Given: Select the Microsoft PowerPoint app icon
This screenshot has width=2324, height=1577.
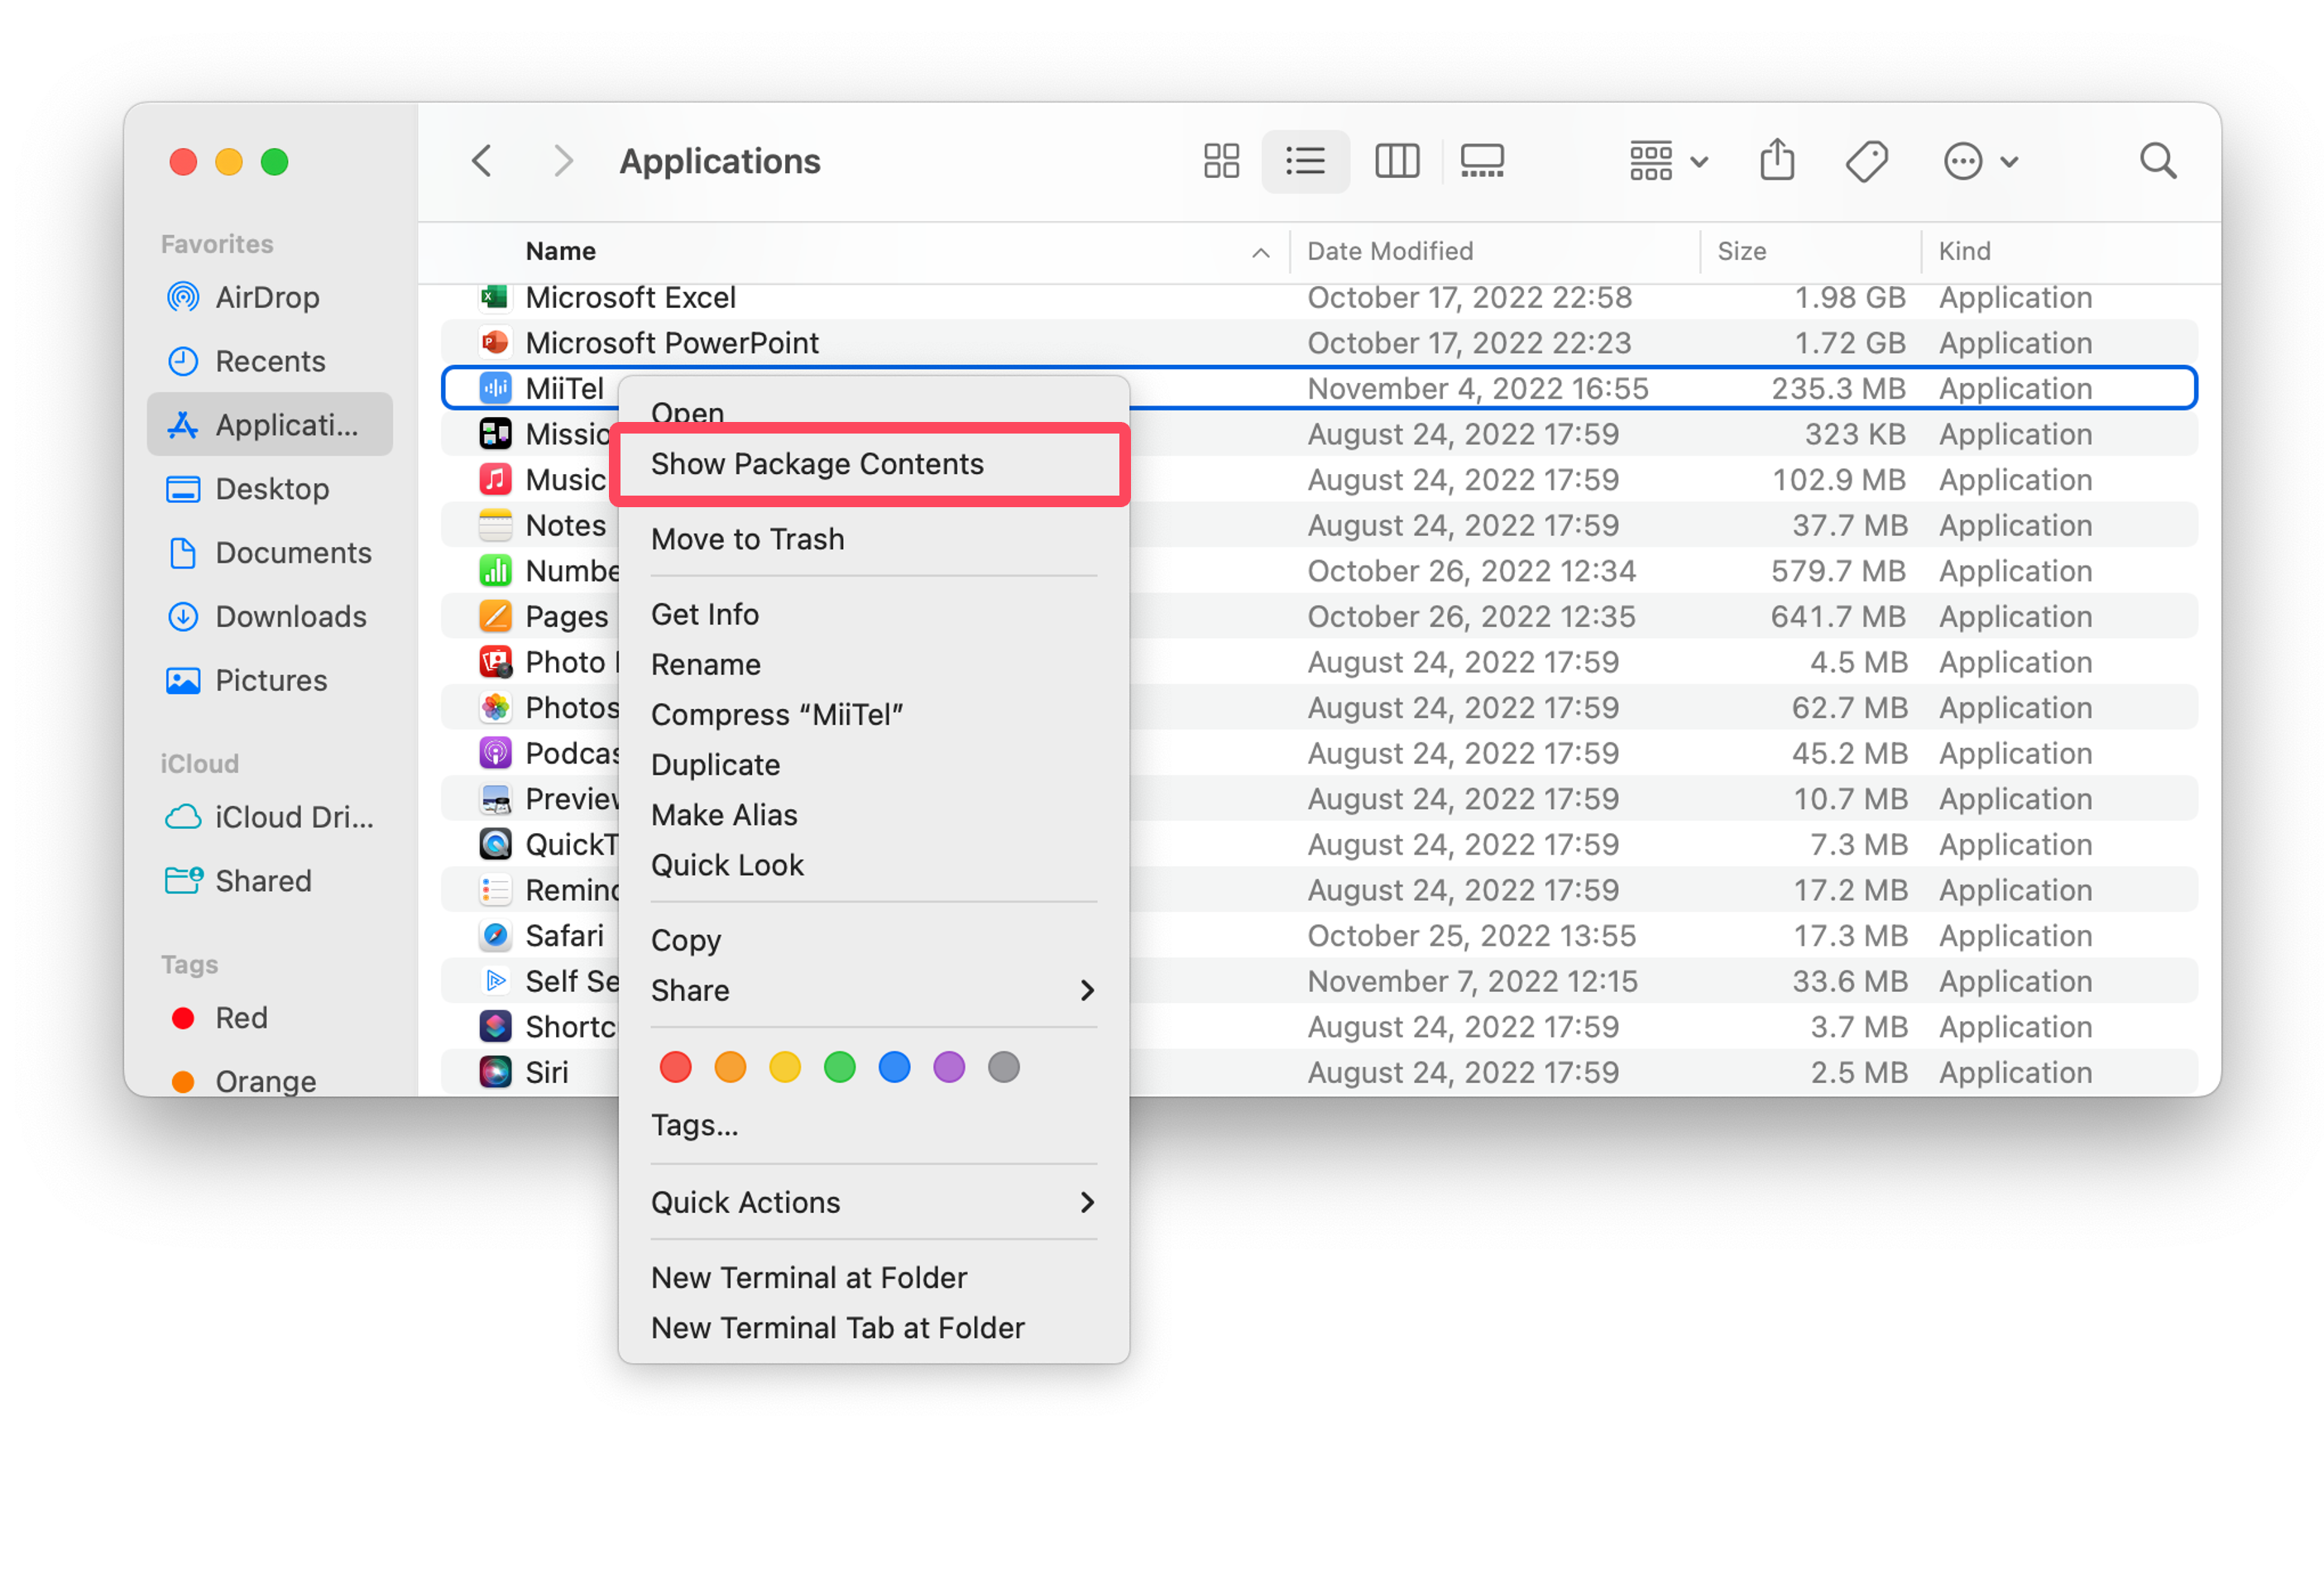Looking at the screenshot, I should [x=495, y=343].
